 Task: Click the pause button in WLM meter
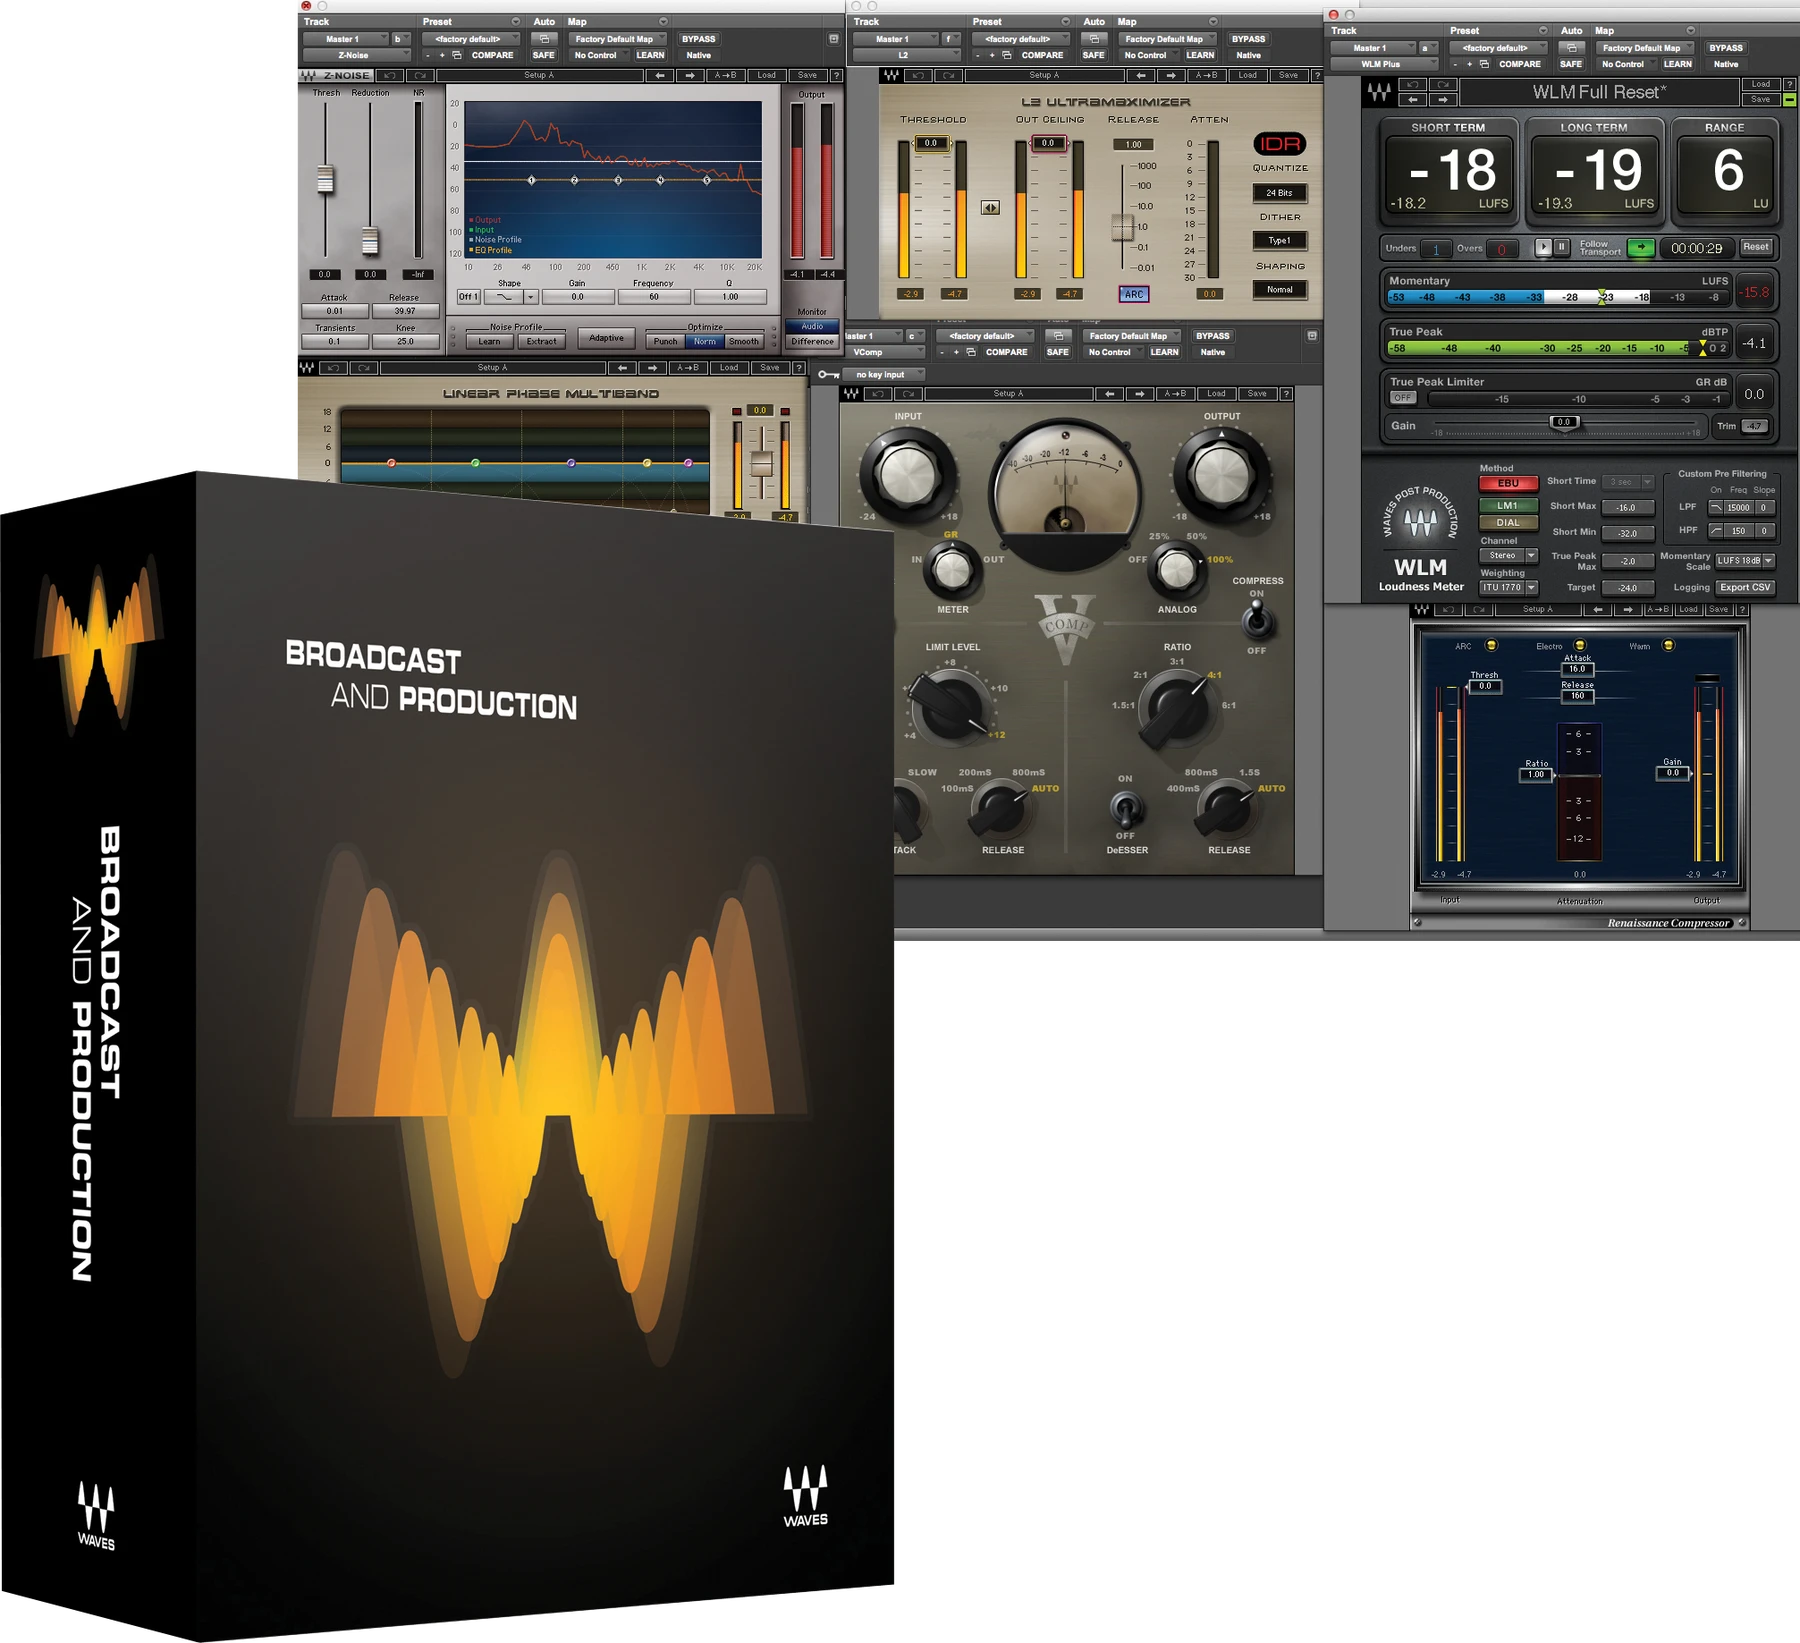(x=1561, y=247)
